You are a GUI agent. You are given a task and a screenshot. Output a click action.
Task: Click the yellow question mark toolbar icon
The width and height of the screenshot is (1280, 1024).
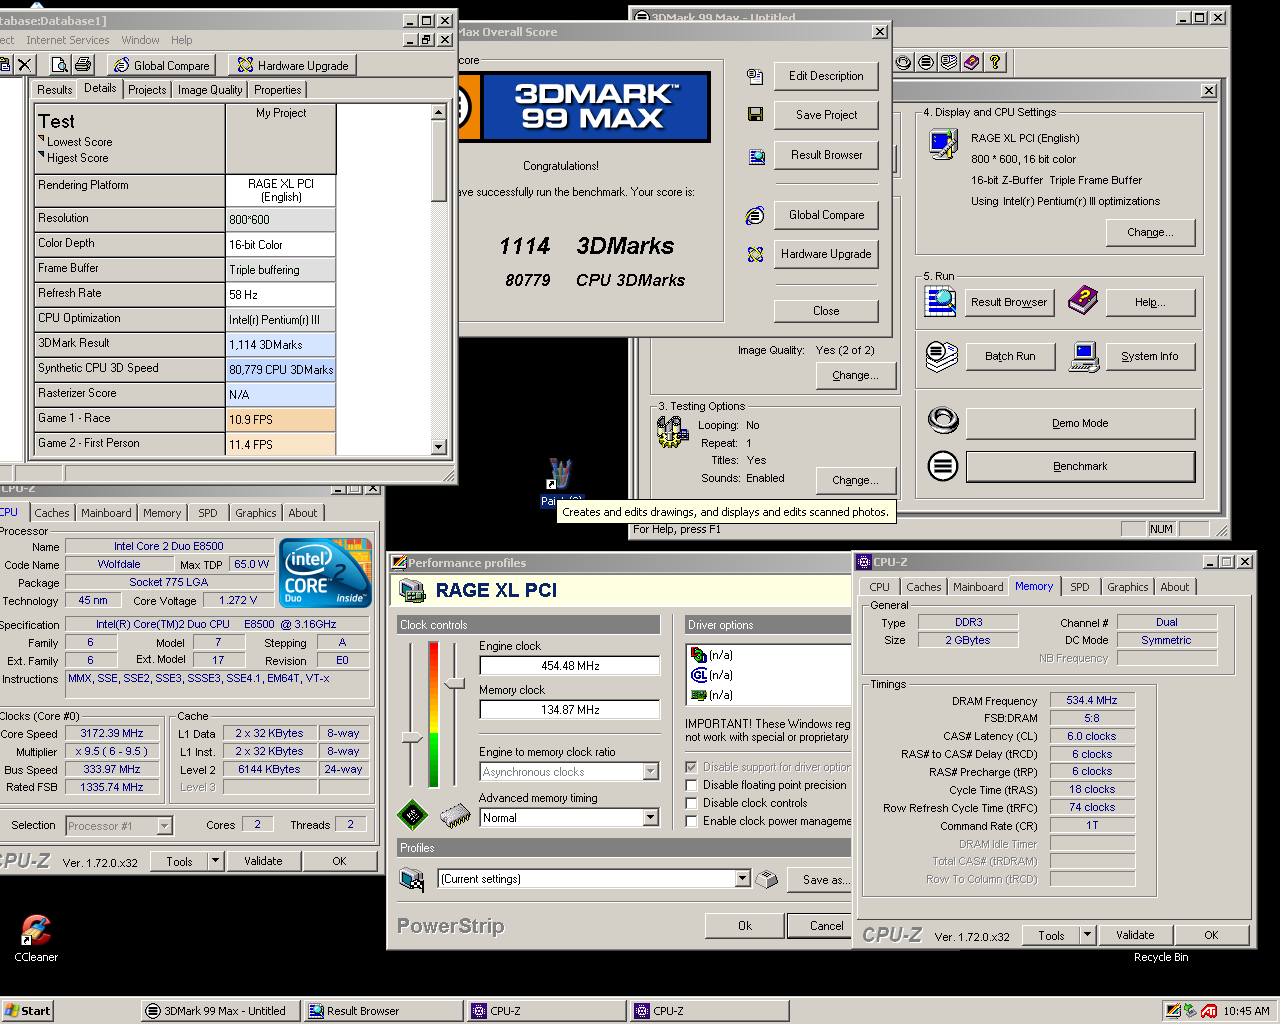point(994,62)
